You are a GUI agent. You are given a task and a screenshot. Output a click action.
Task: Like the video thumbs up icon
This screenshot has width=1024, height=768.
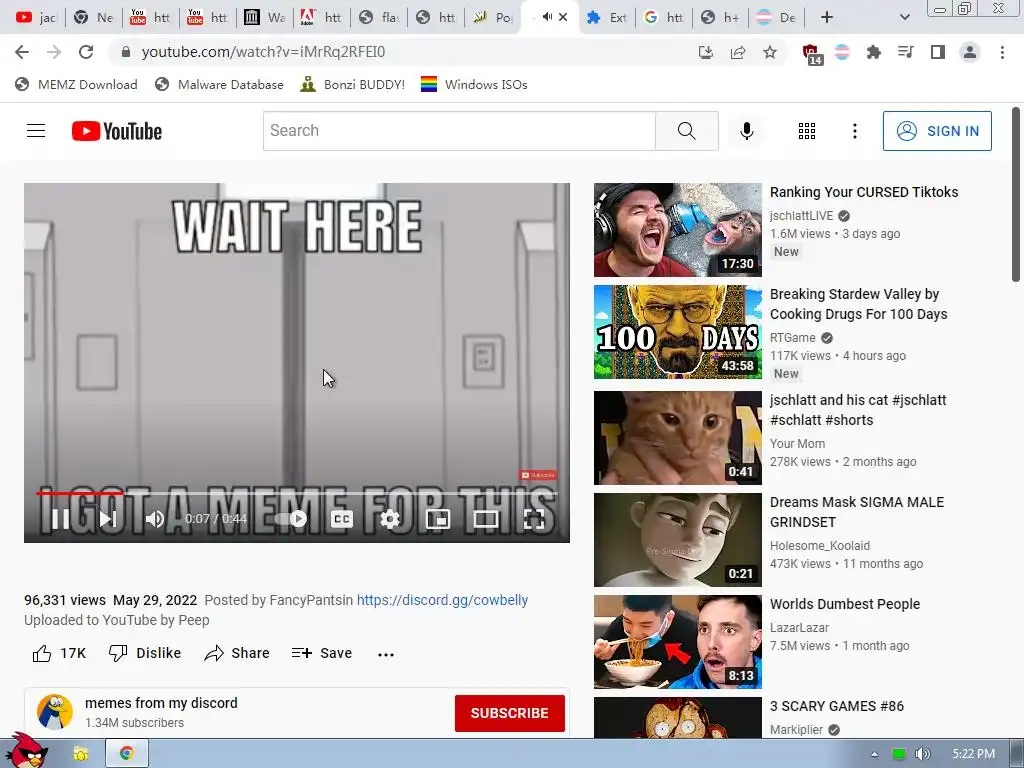pos(42,653)
